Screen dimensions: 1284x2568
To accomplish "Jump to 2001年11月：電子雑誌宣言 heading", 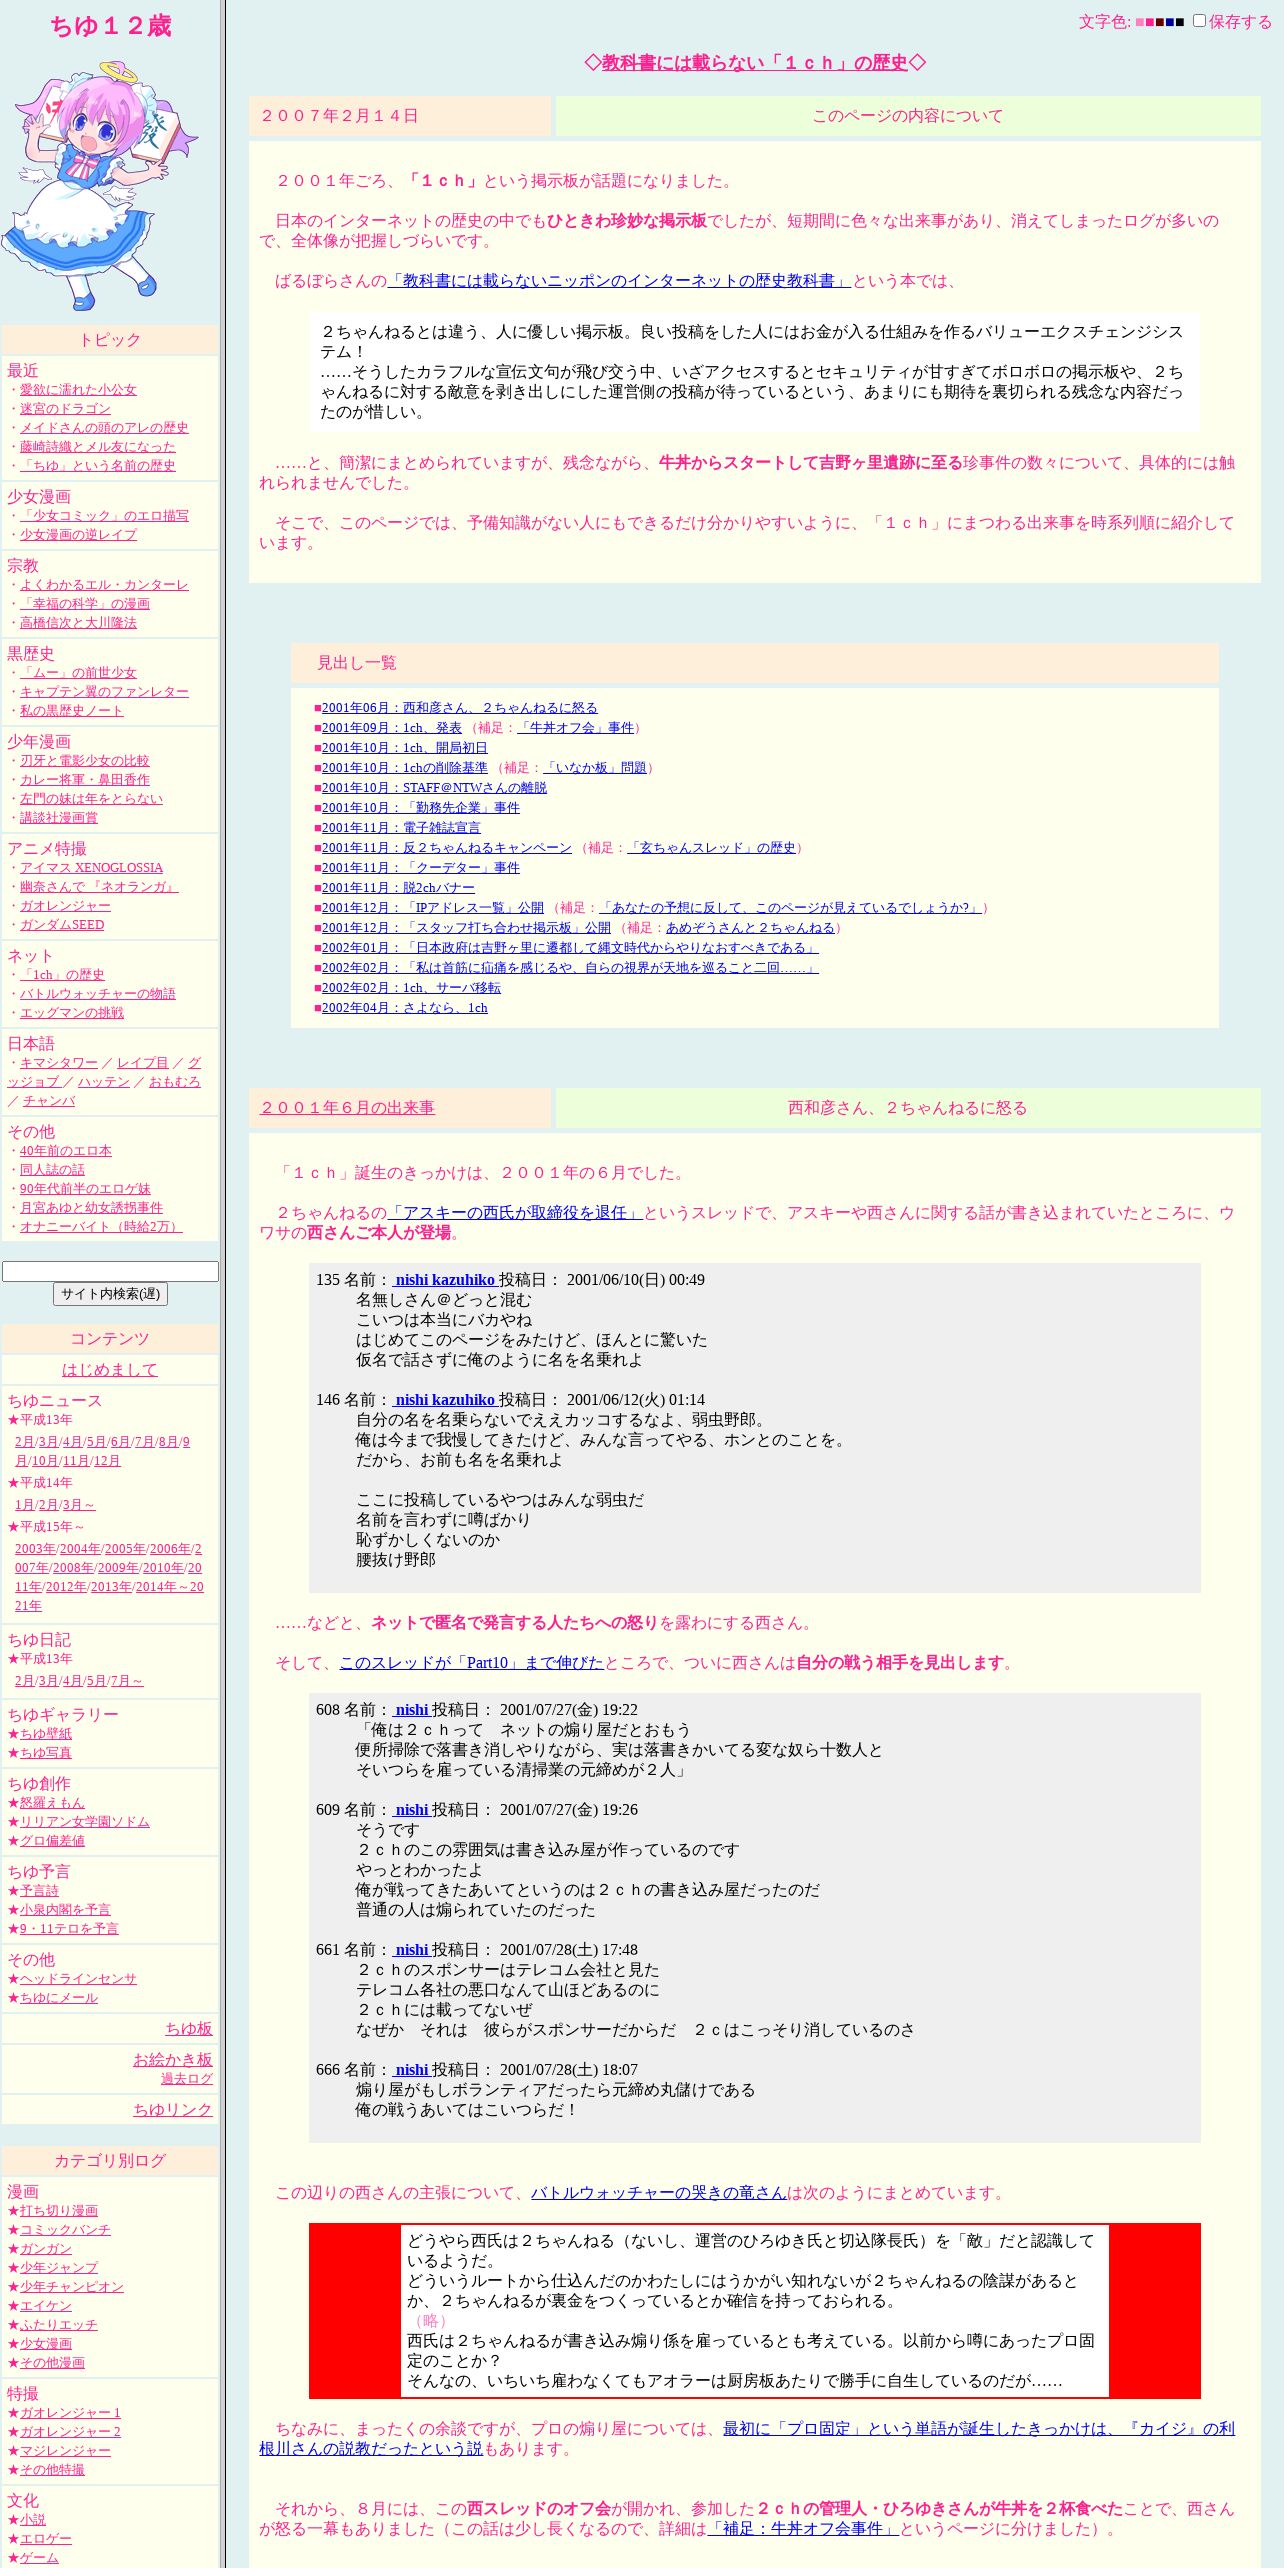I will pyautogui.click(x=401, y=828).
